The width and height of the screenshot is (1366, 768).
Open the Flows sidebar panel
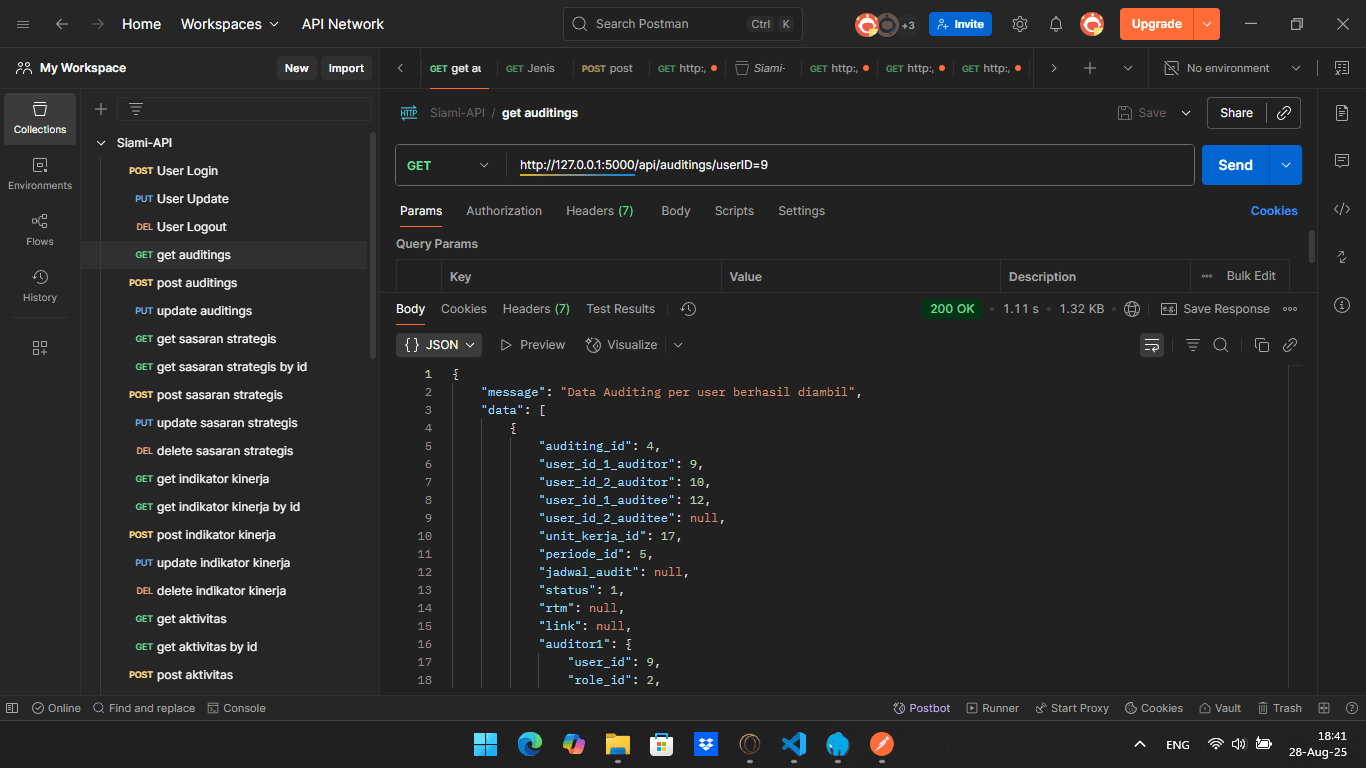click(x=40, y=229)
